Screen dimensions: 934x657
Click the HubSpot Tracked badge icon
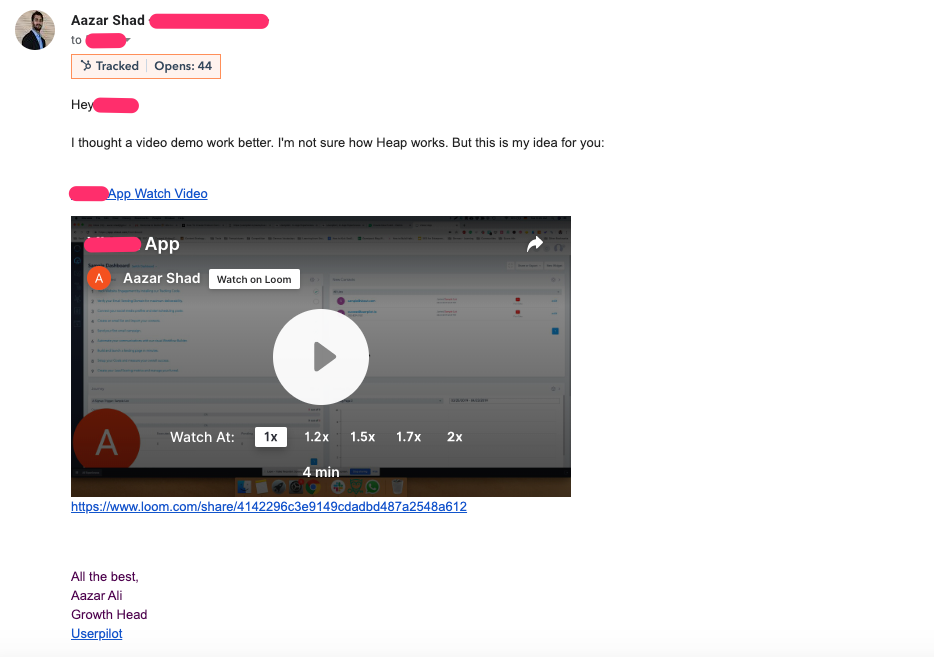[86, 66]
